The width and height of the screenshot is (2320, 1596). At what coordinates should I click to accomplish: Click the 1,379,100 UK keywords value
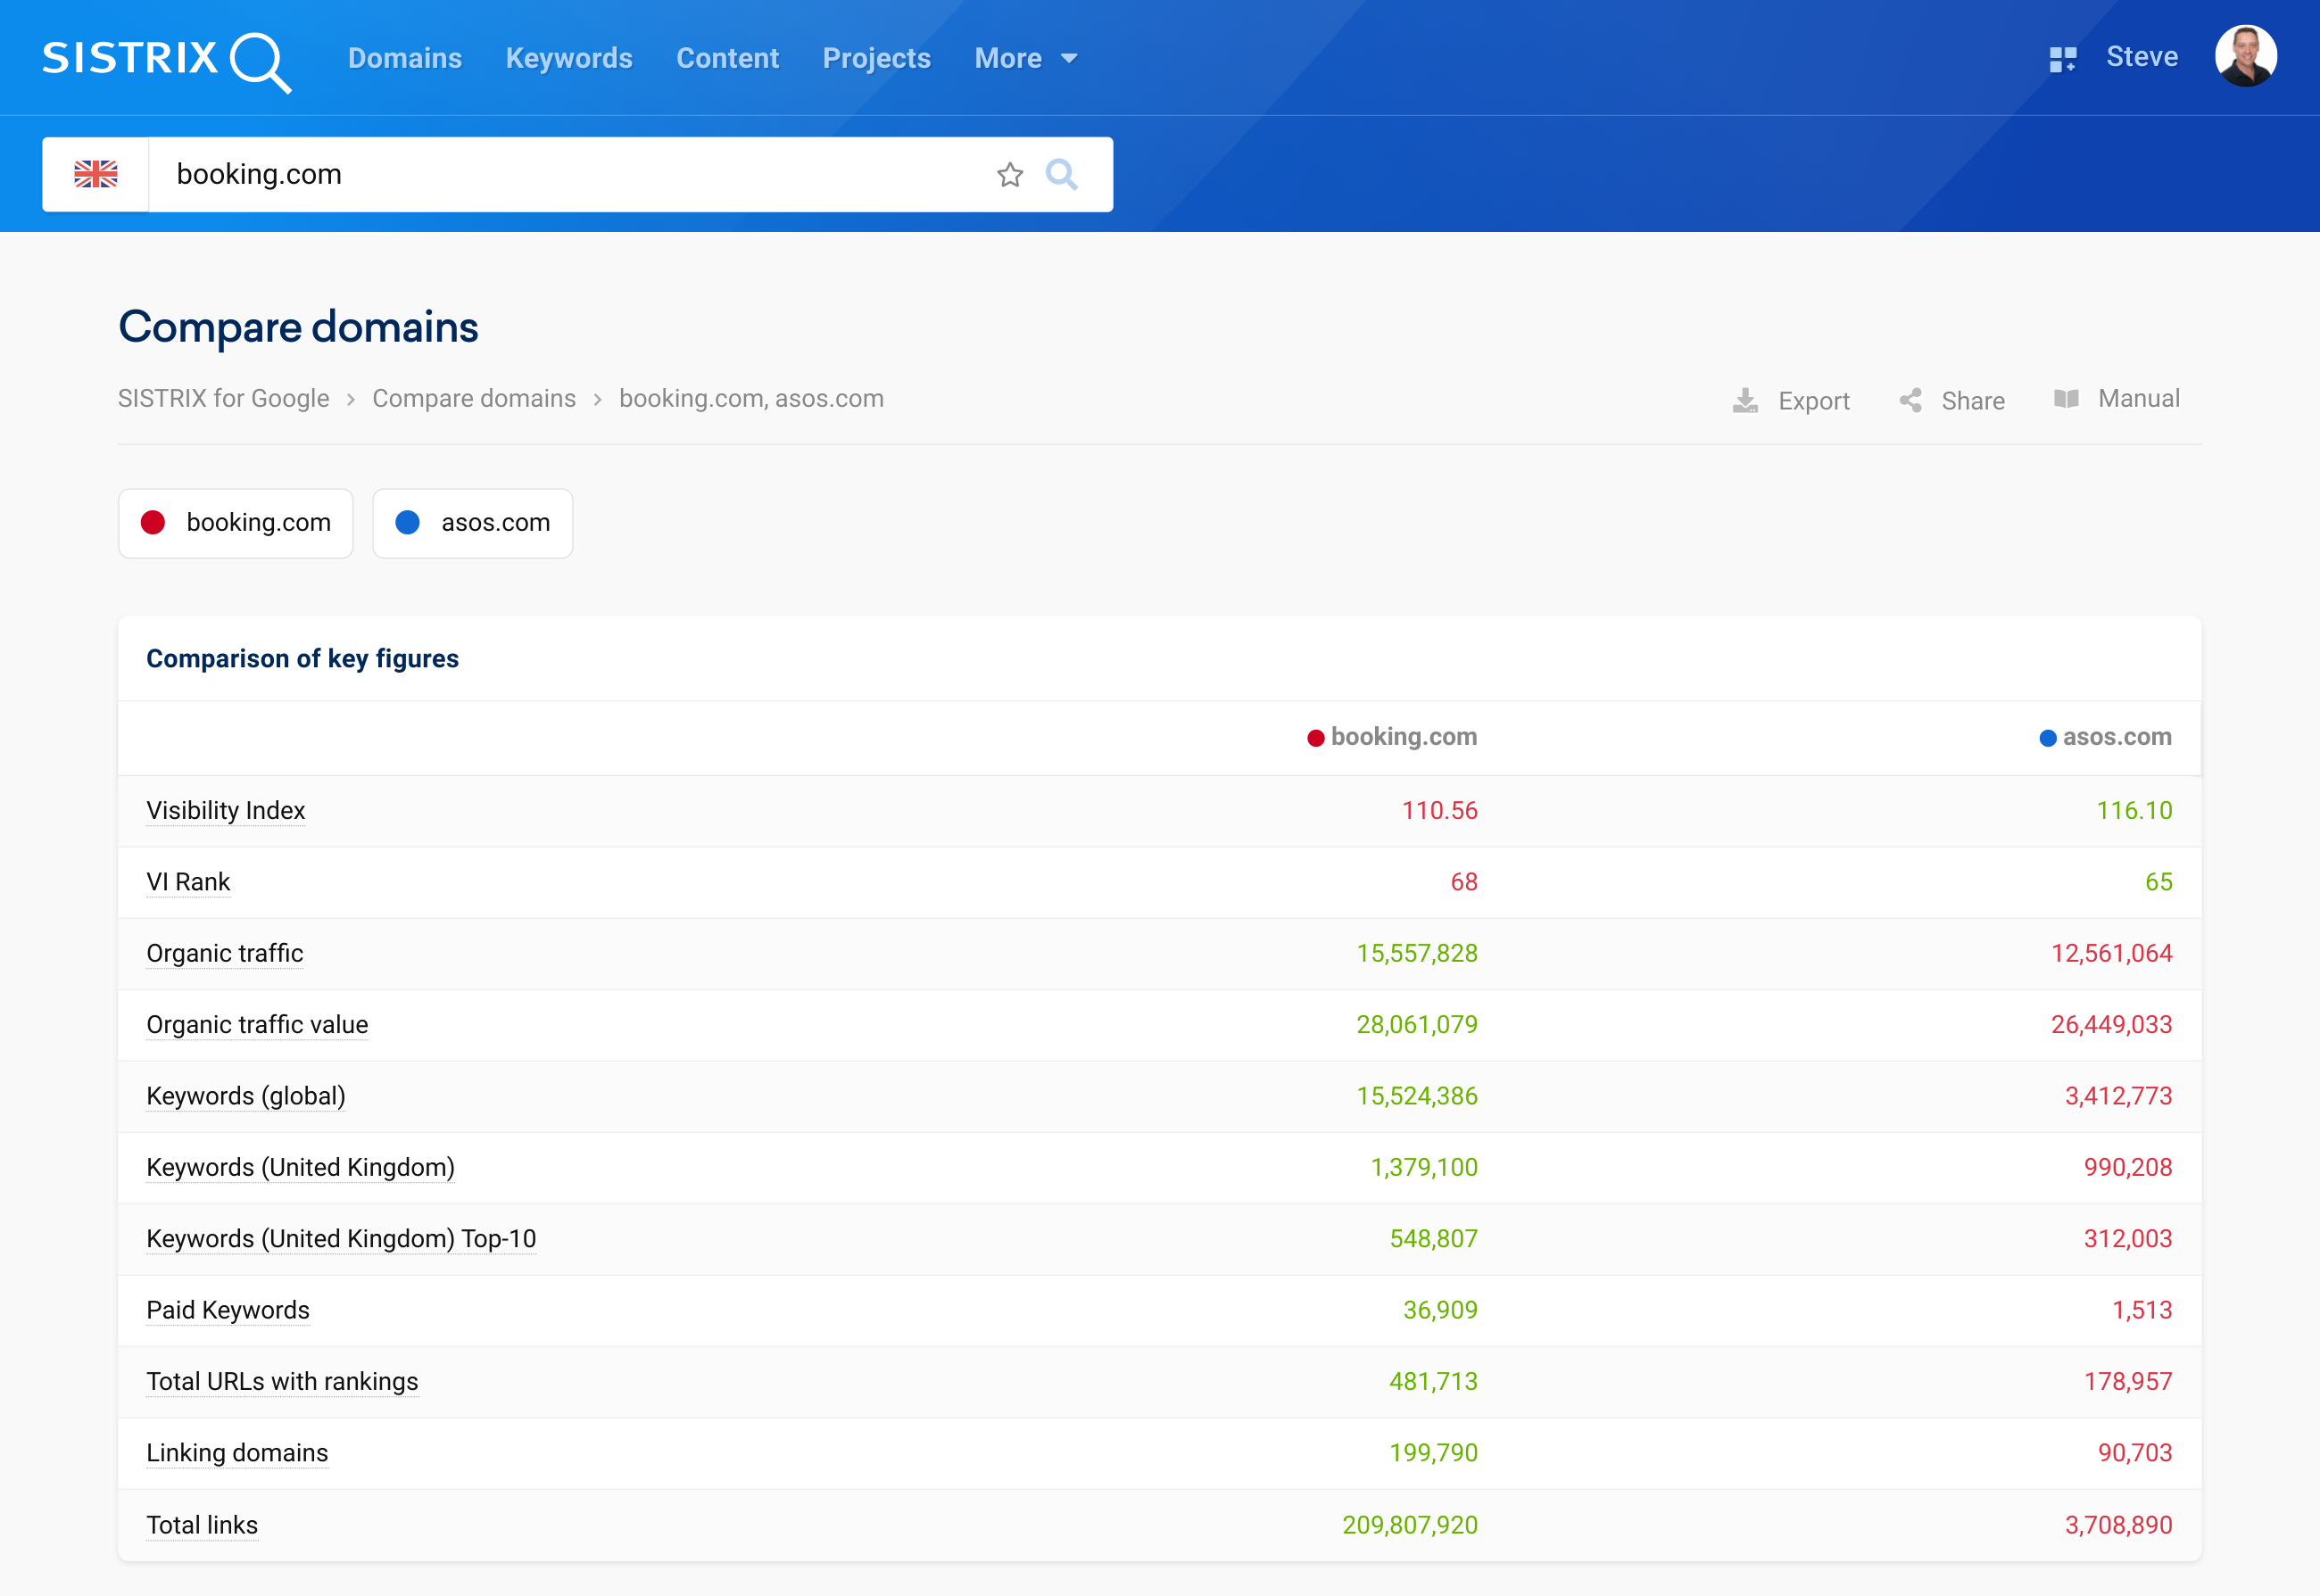pyautogui.click(x=1424, y=1167)
